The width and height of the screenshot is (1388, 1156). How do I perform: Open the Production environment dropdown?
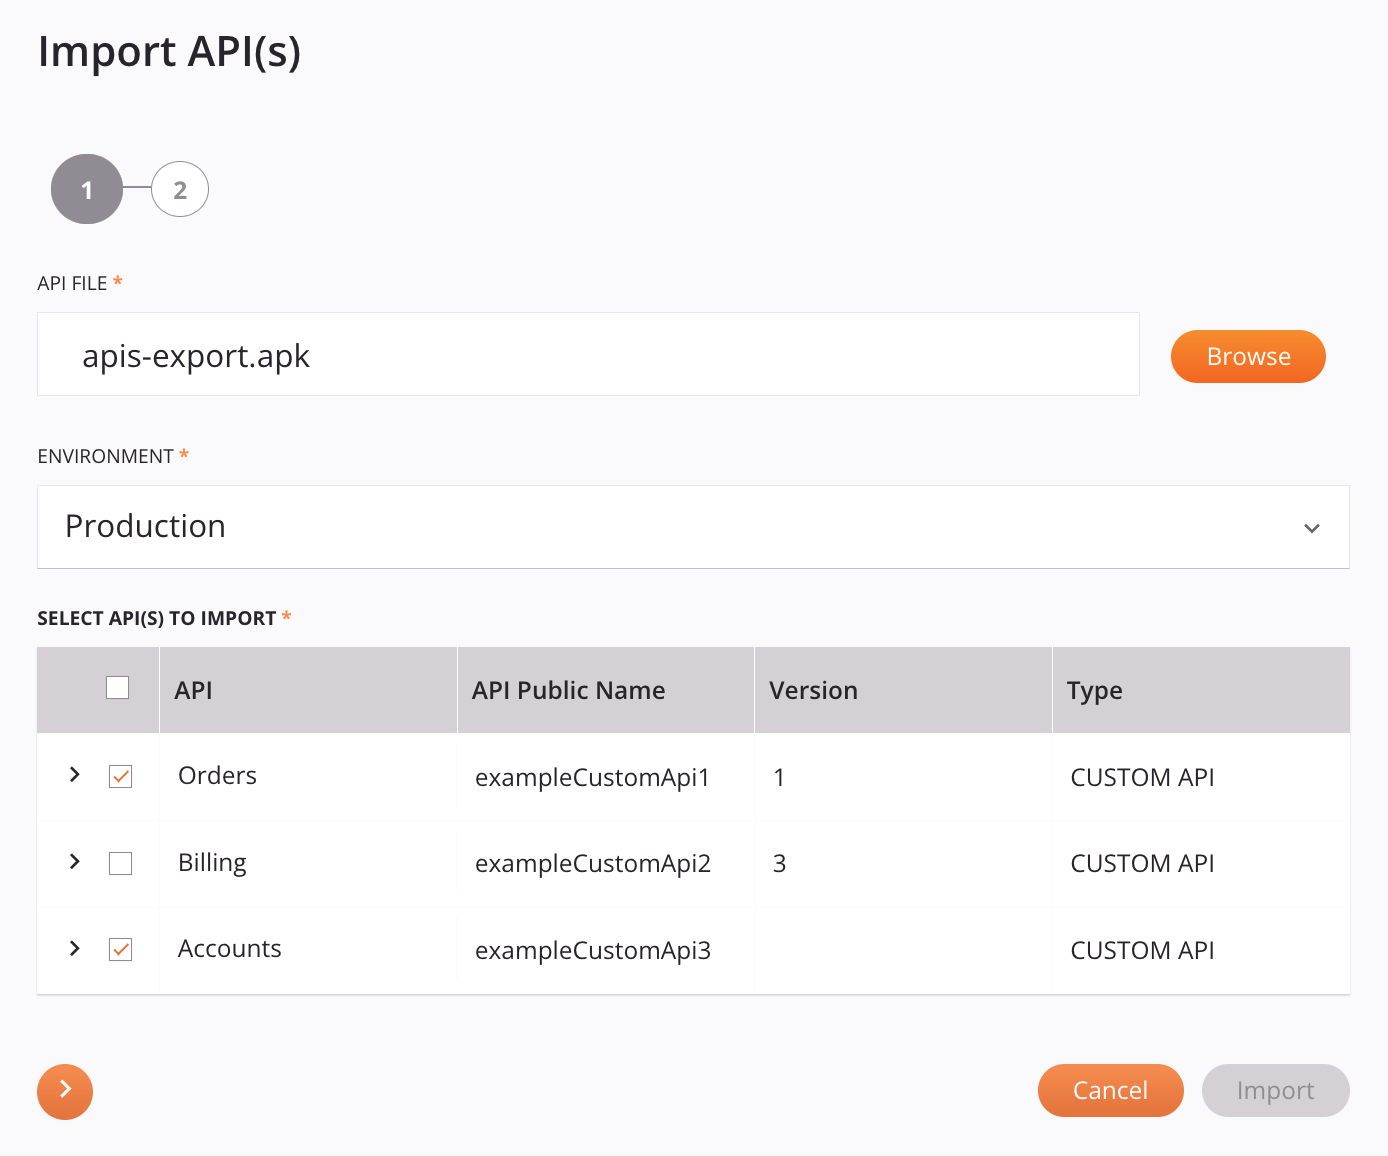(x=693, y=527)
